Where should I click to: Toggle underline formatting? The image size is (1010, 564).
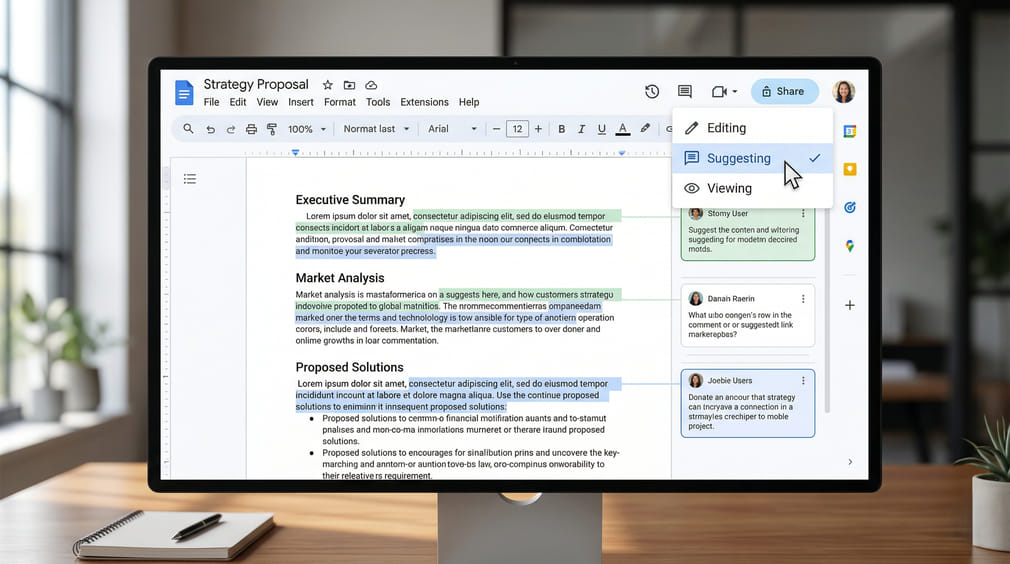pos(602,129)
